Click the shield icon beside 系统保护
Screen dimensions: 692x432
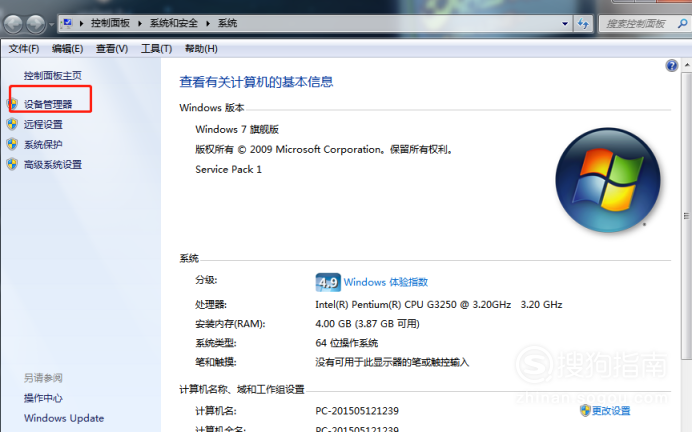pyautogui.click(x=12, y=144)
